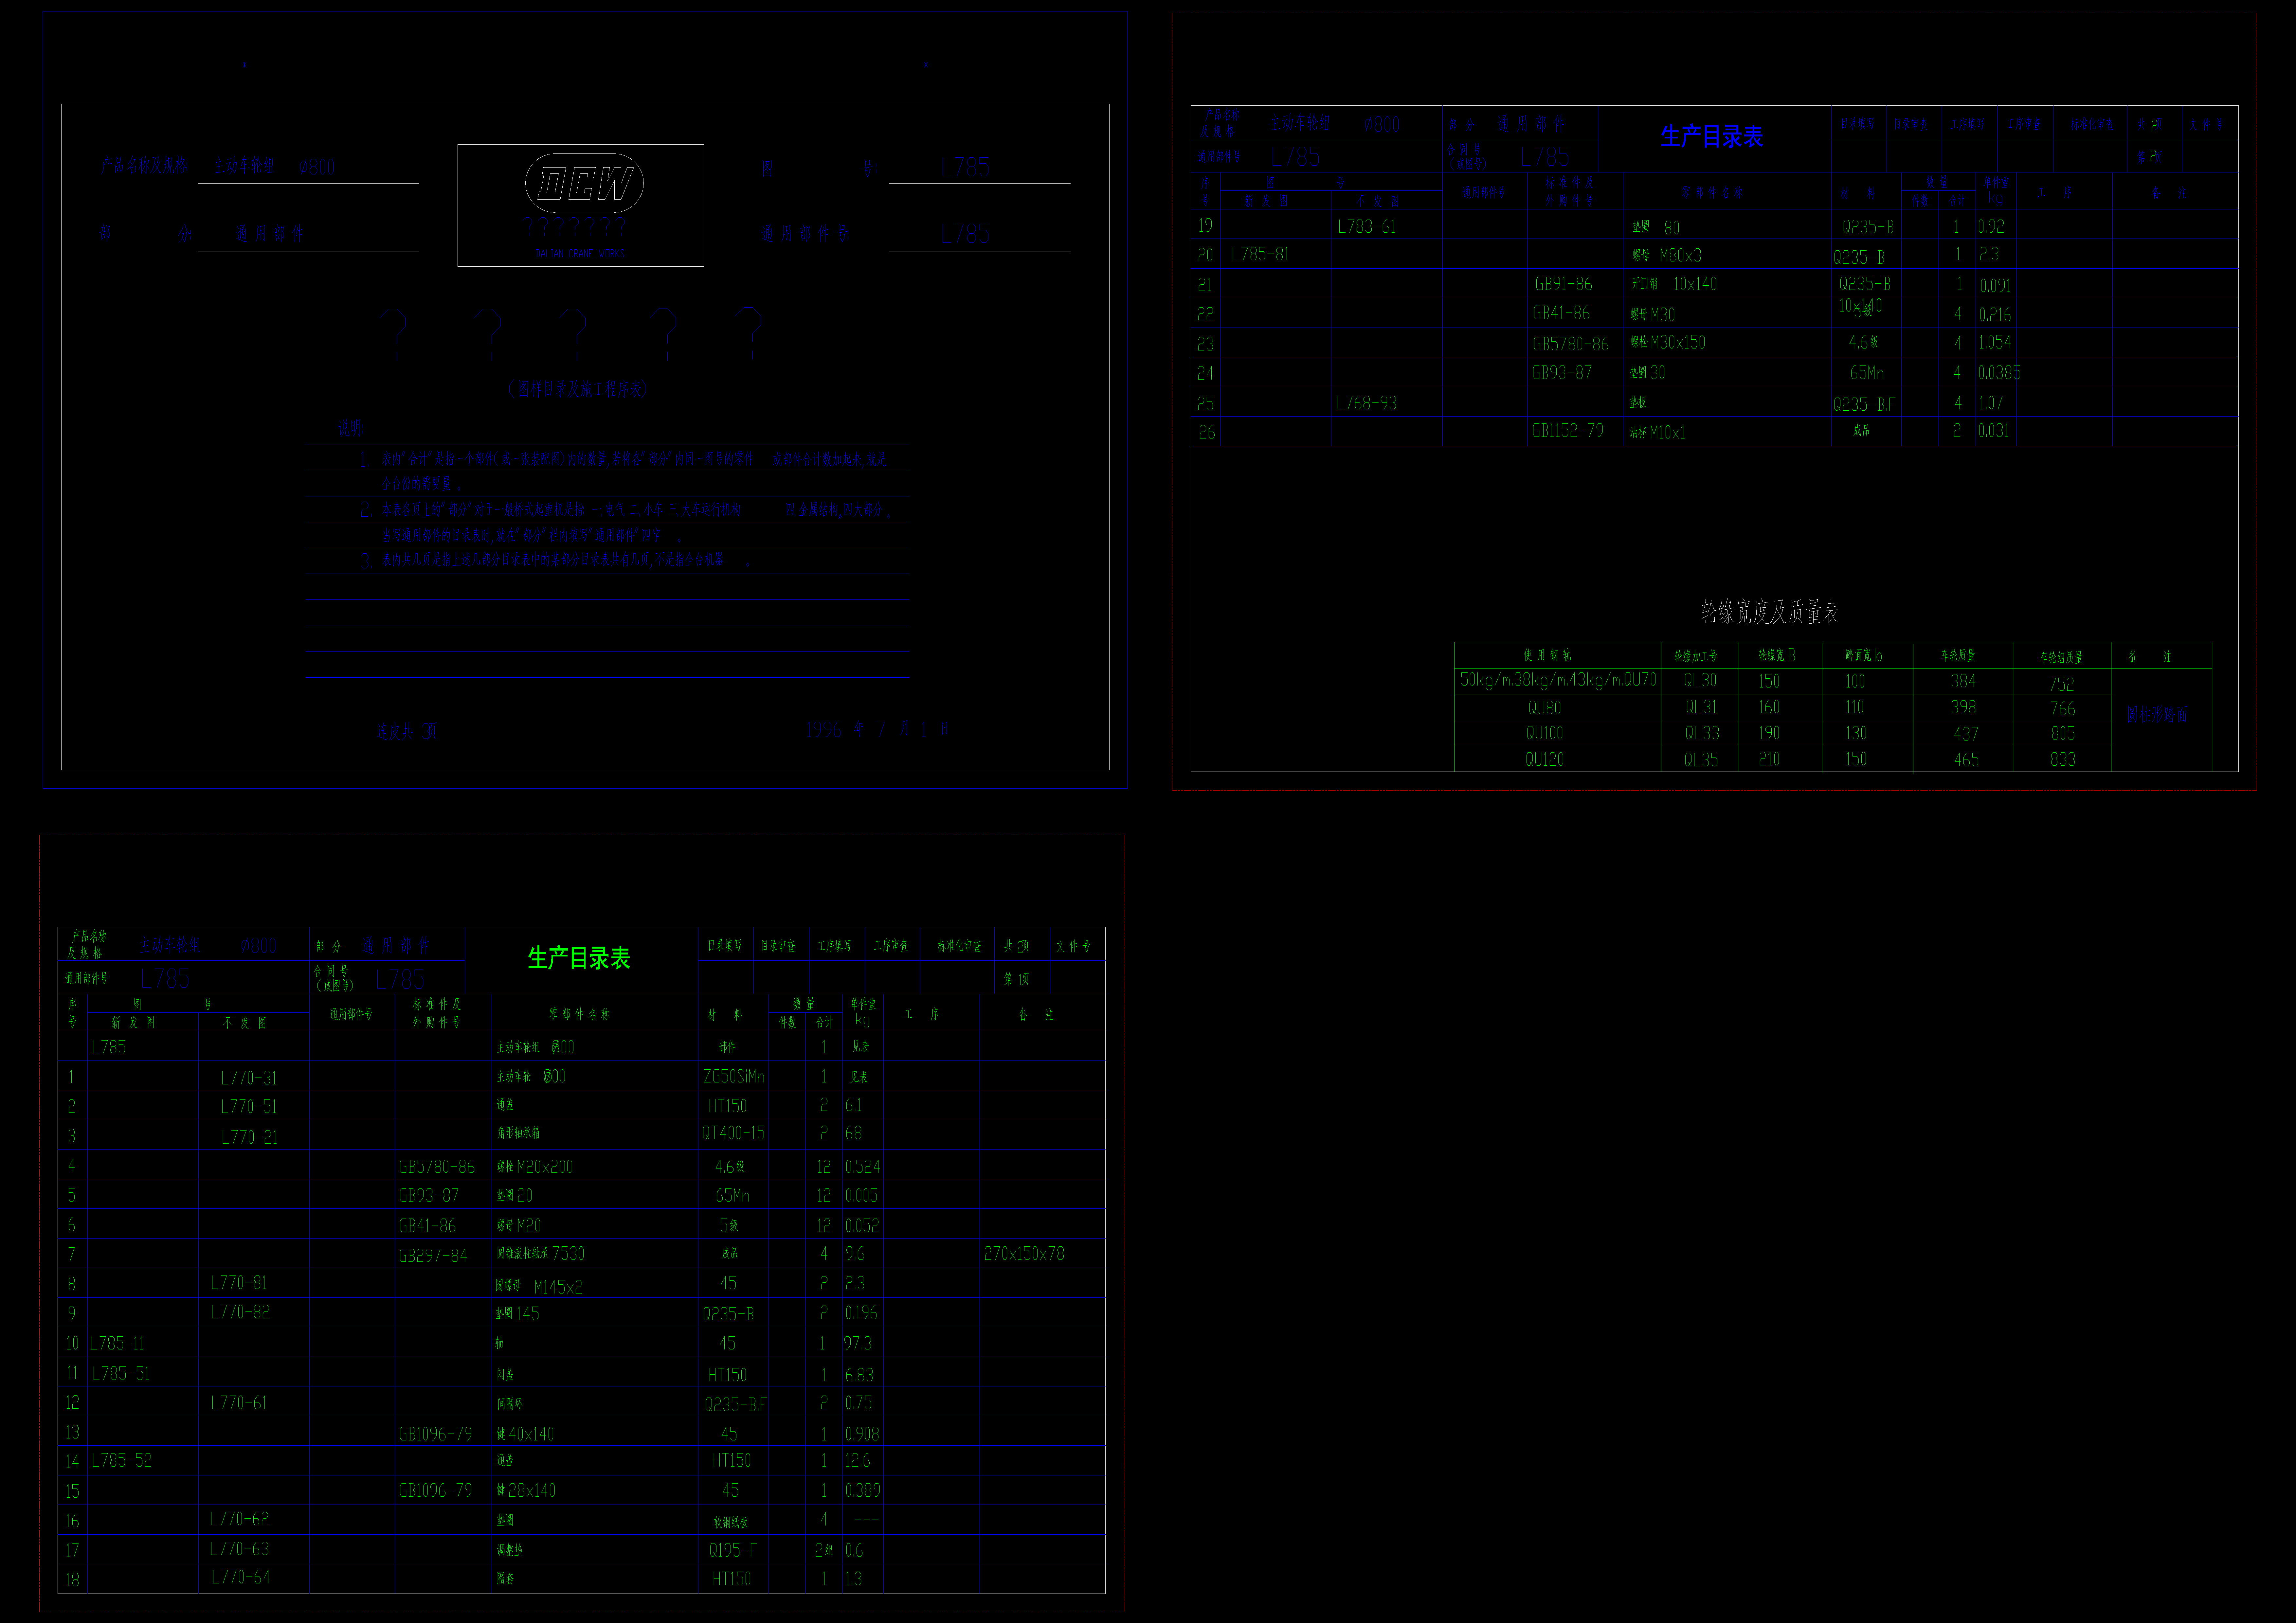The height and width of the screenshot is (1623, 2296).
Task: Click the green '生产目录表' title
Action: [x=579, y=958]
